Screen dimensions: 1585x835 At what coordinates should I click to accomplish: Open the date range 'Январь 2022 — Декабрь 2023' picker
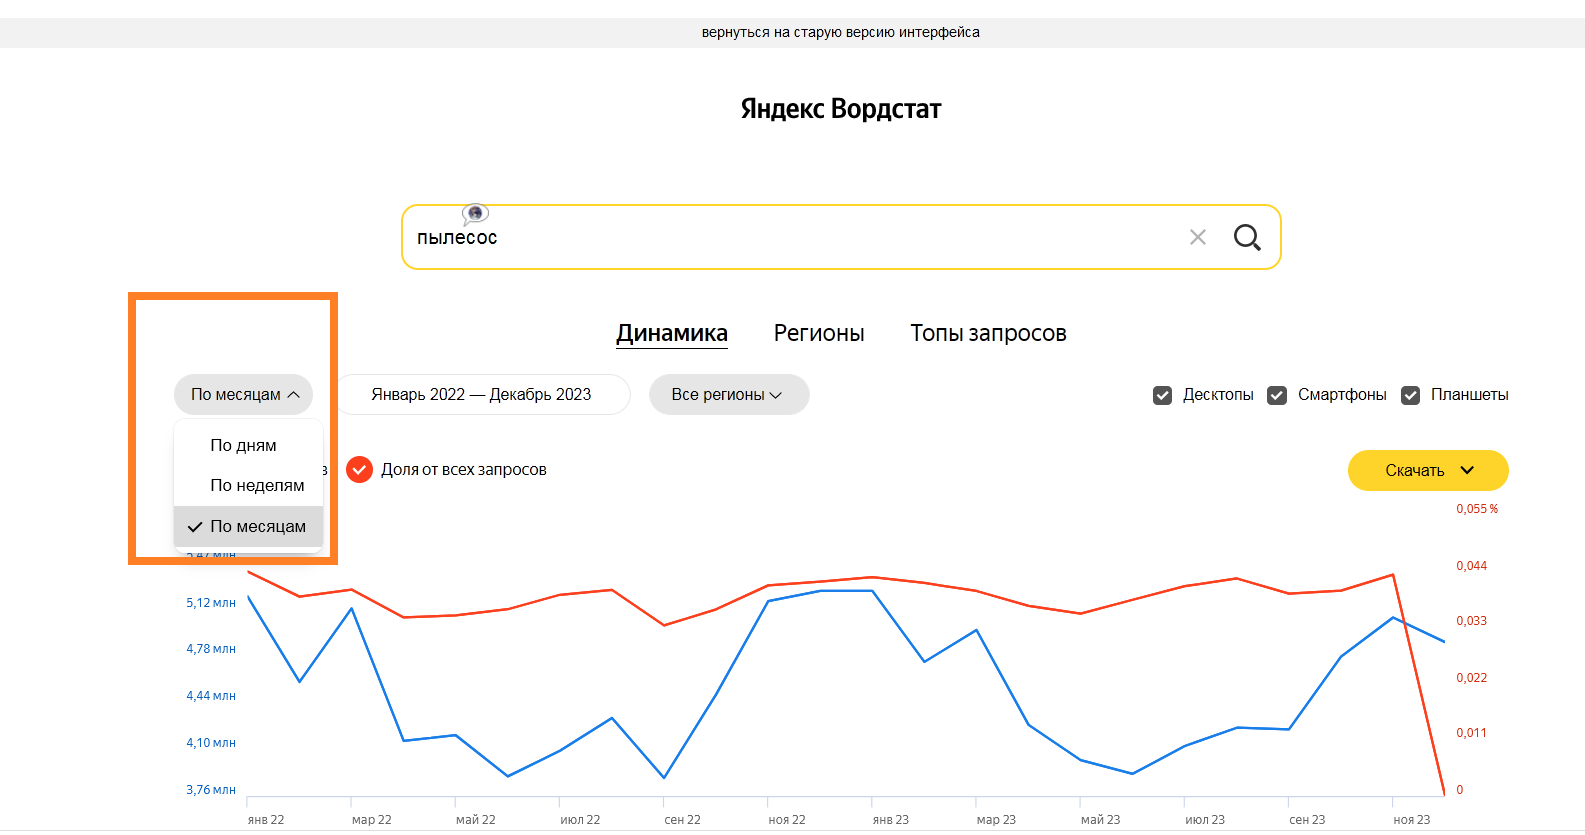tap(482, 395)
